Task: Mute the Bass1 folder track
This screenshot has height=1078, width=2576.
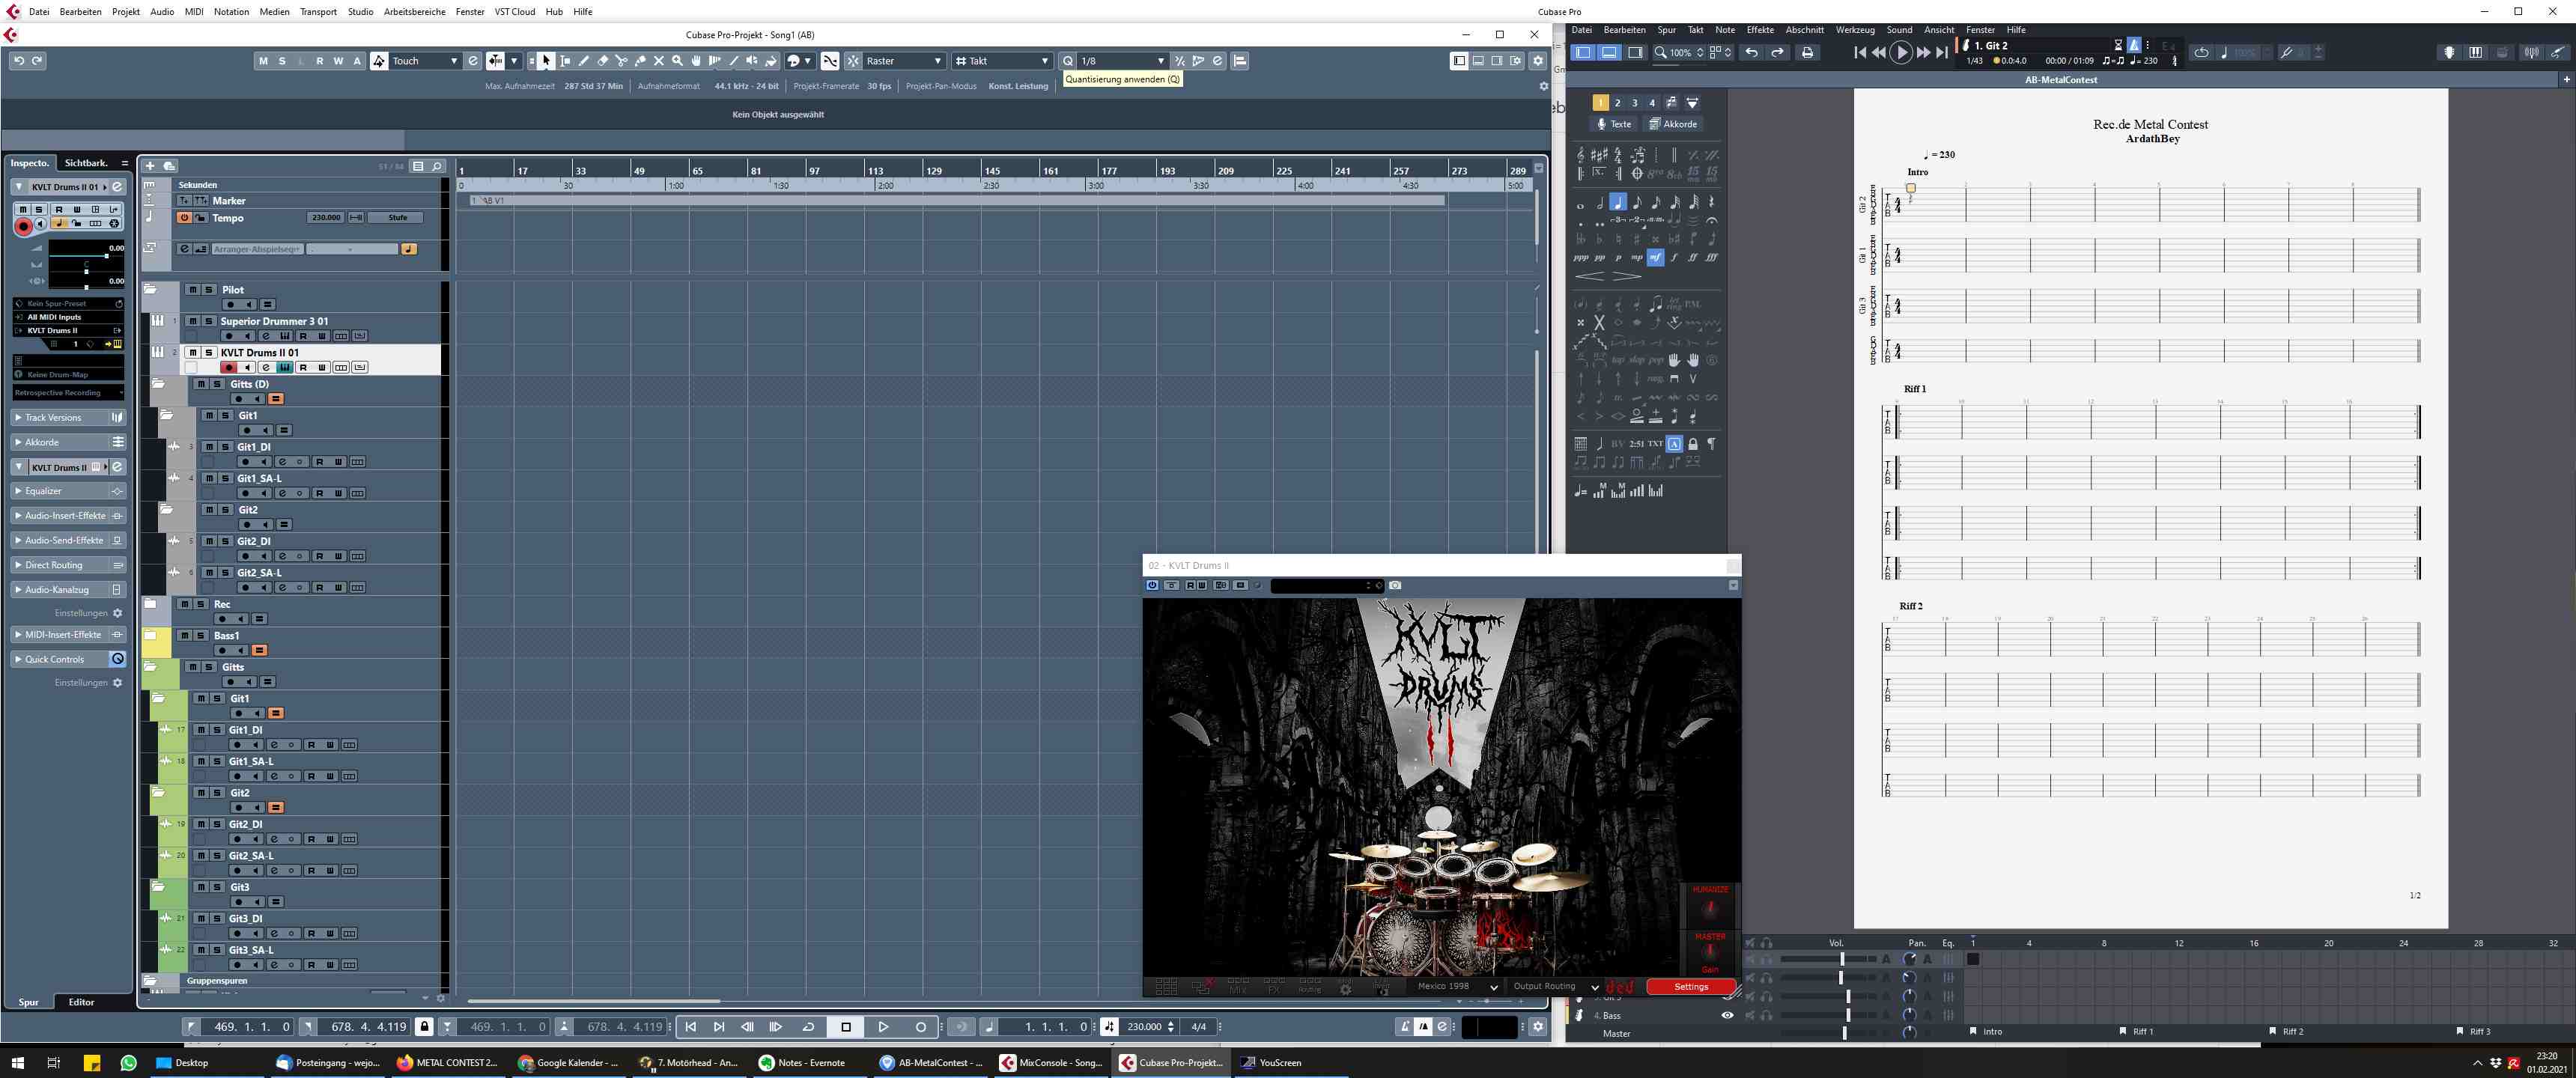Action: click(x=184, y=635)
